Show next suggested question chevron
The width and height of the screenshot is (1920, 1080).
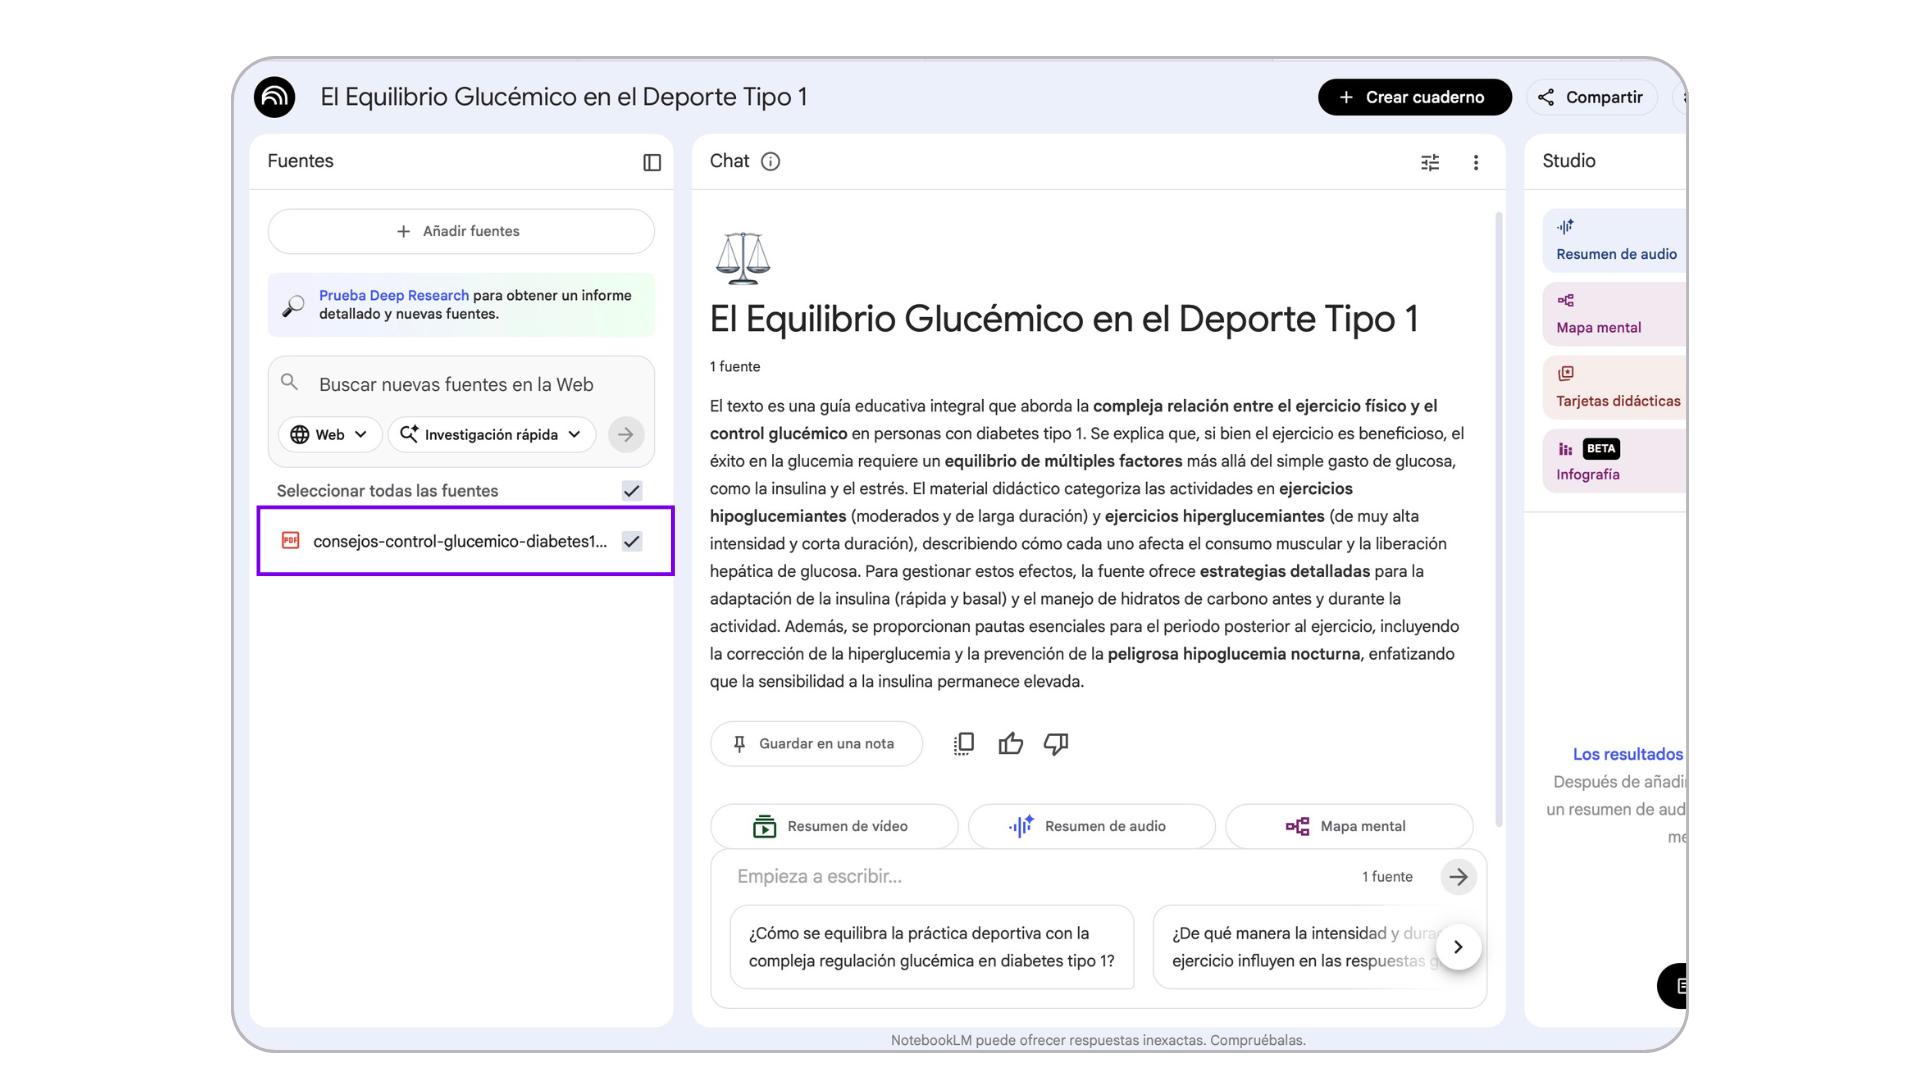[x=1458, y=947]
